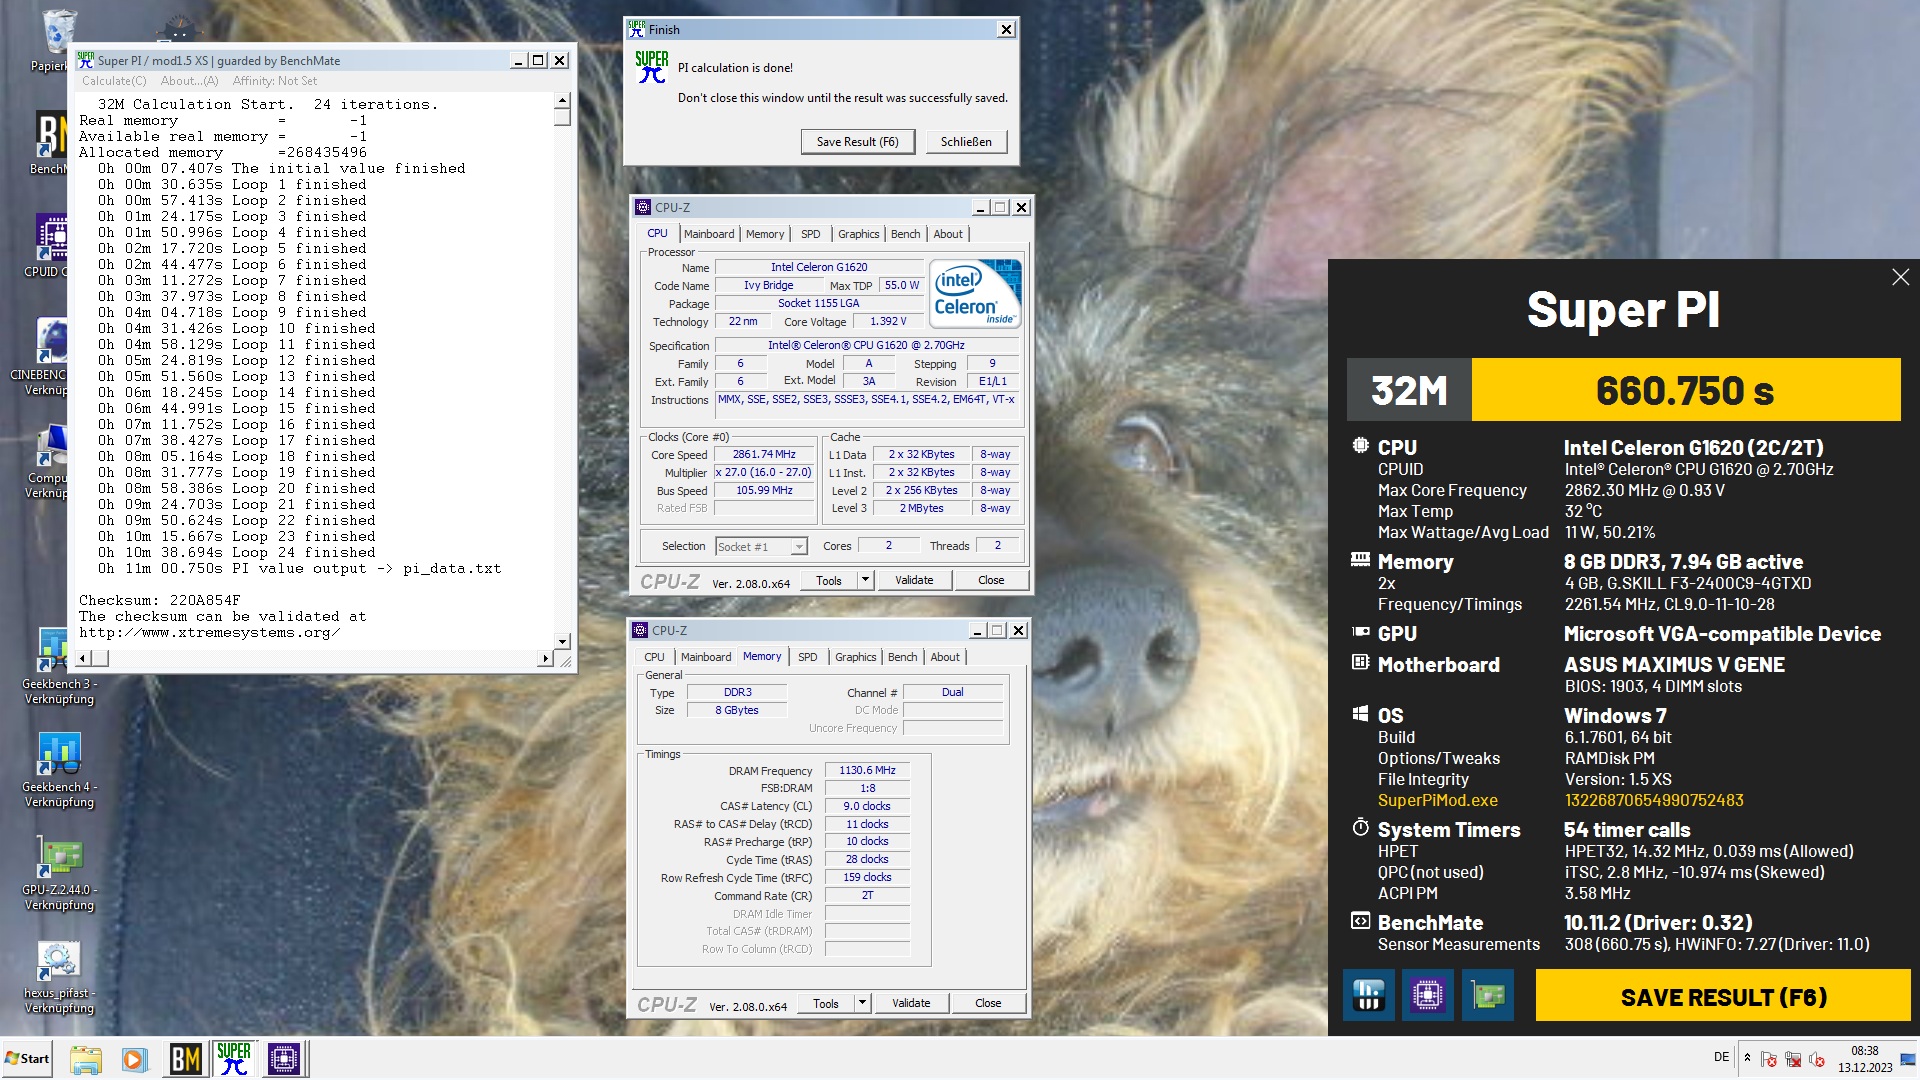Close the Finish dialog with its X button
Image resolution: width=1920 pixels, height=1080 pixels.
[x=1006, y=29]
